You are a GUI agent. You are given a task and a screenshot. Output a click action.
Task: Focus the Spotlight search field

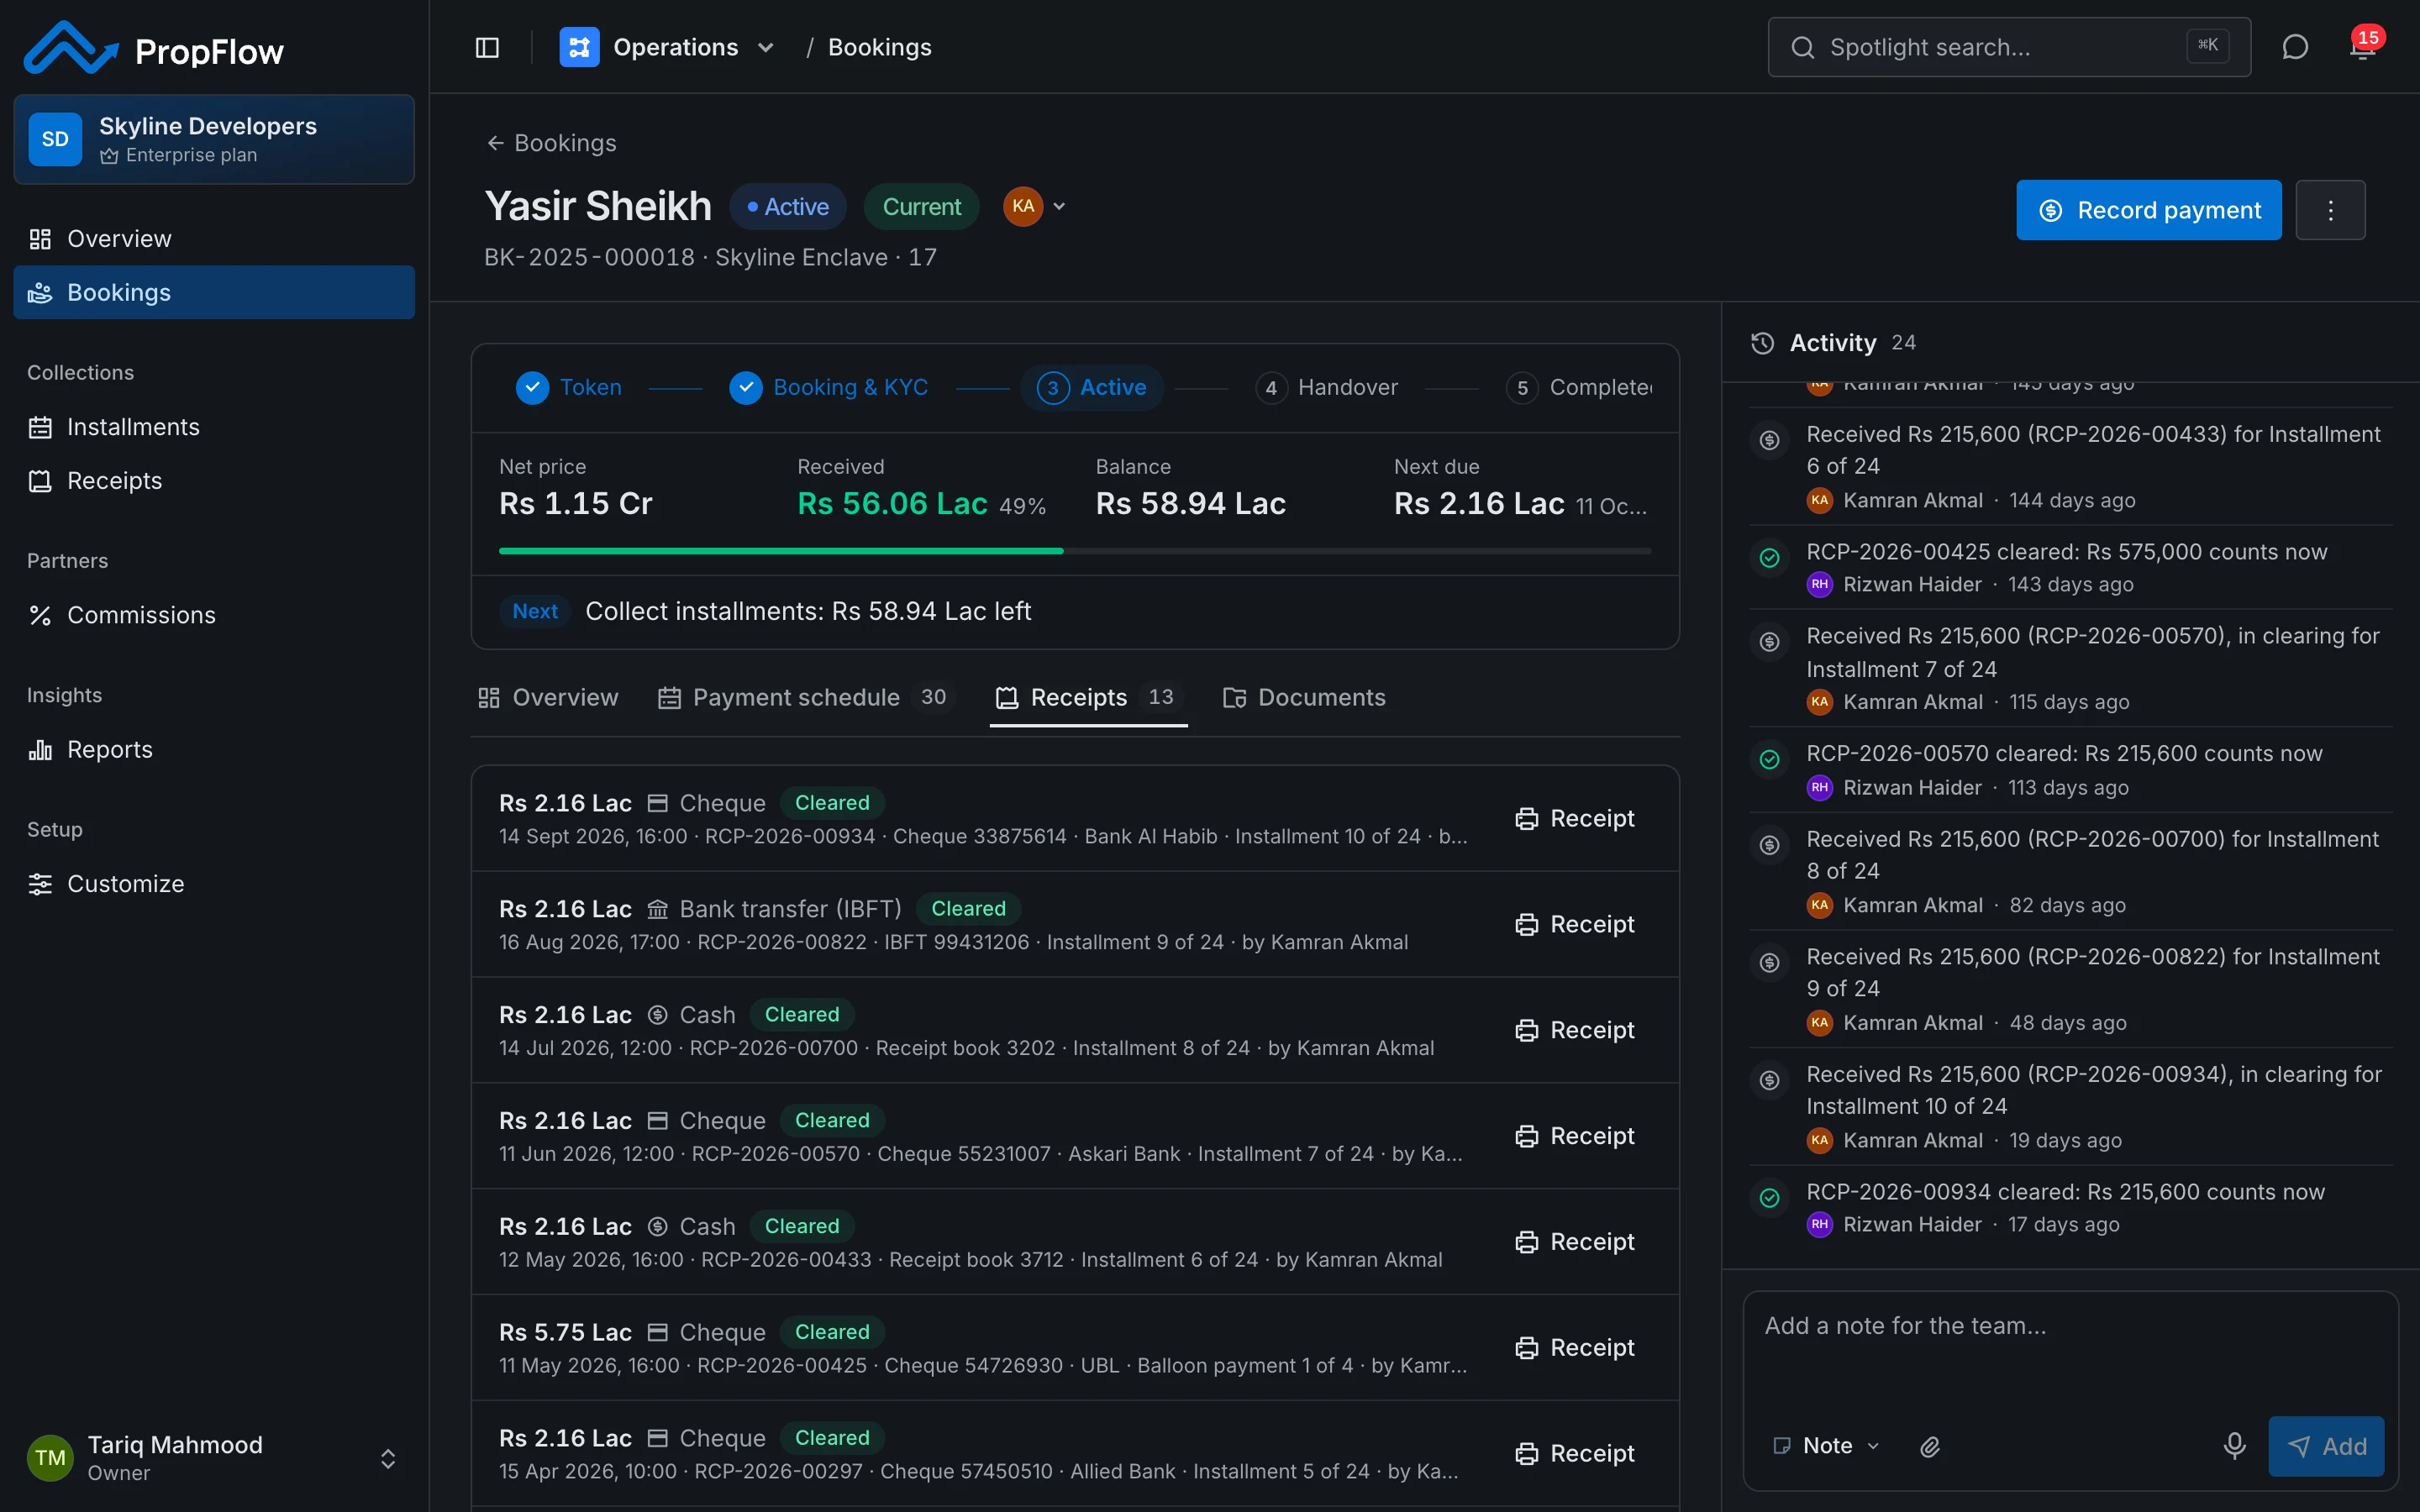2008,47
